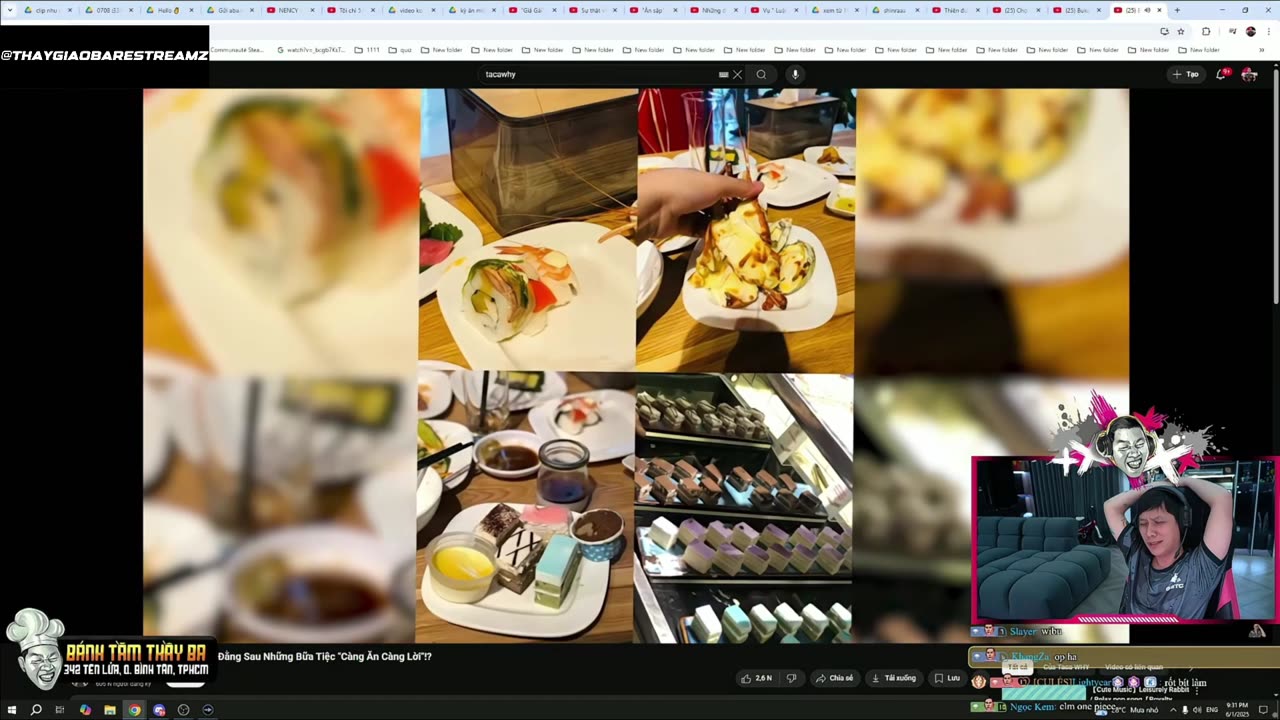Open the volume control in system tray
Screen dimensions: 1280x720
point(1197,710)
